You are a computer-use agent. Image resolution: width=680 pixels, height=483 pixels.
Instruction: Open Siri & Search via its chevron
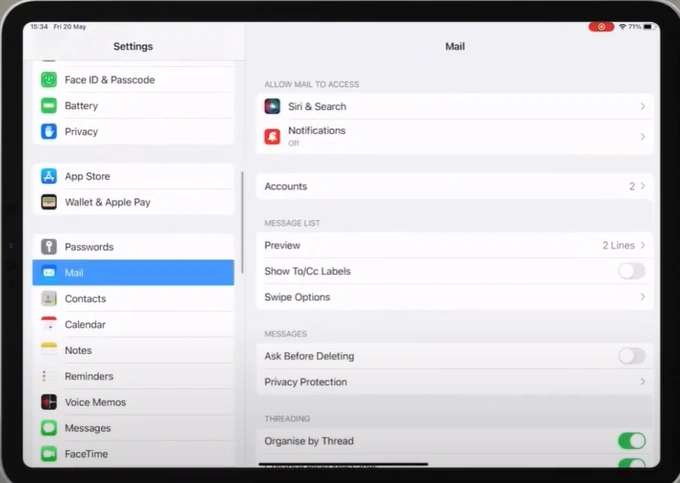[643, 106]
